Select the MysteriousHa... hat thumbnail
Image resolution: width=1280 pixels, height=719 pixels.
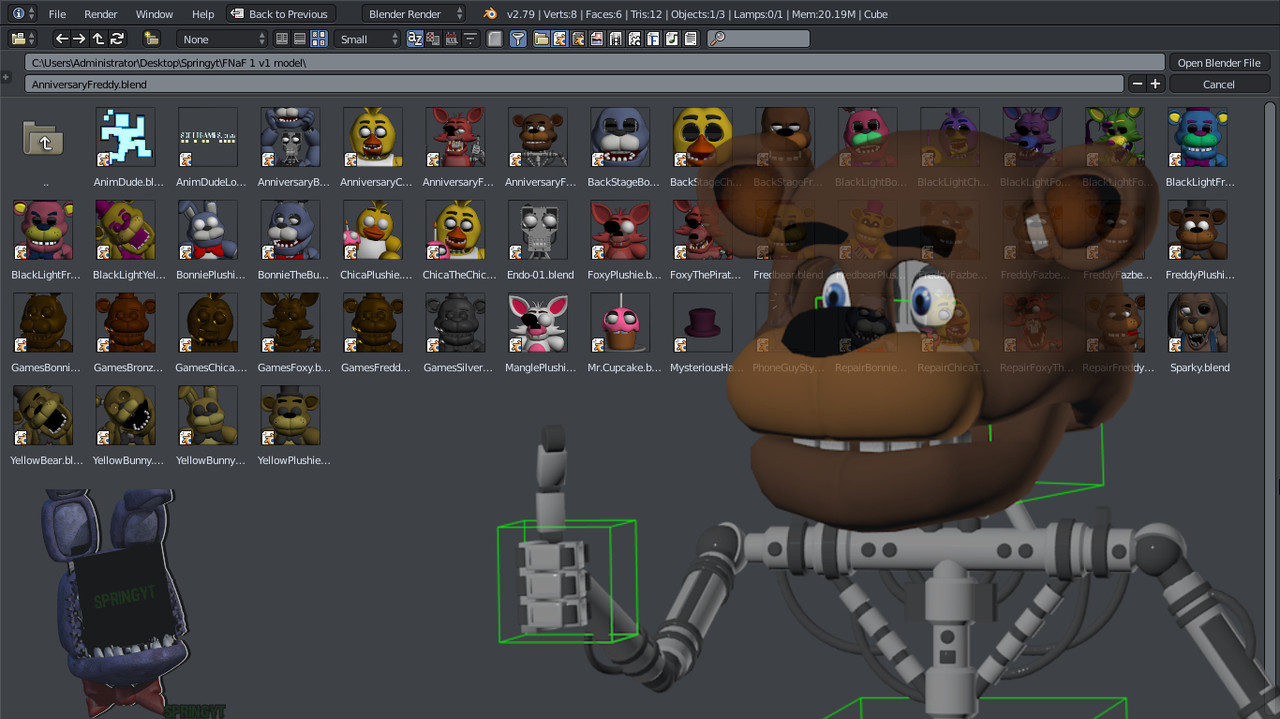click(702, 323)
